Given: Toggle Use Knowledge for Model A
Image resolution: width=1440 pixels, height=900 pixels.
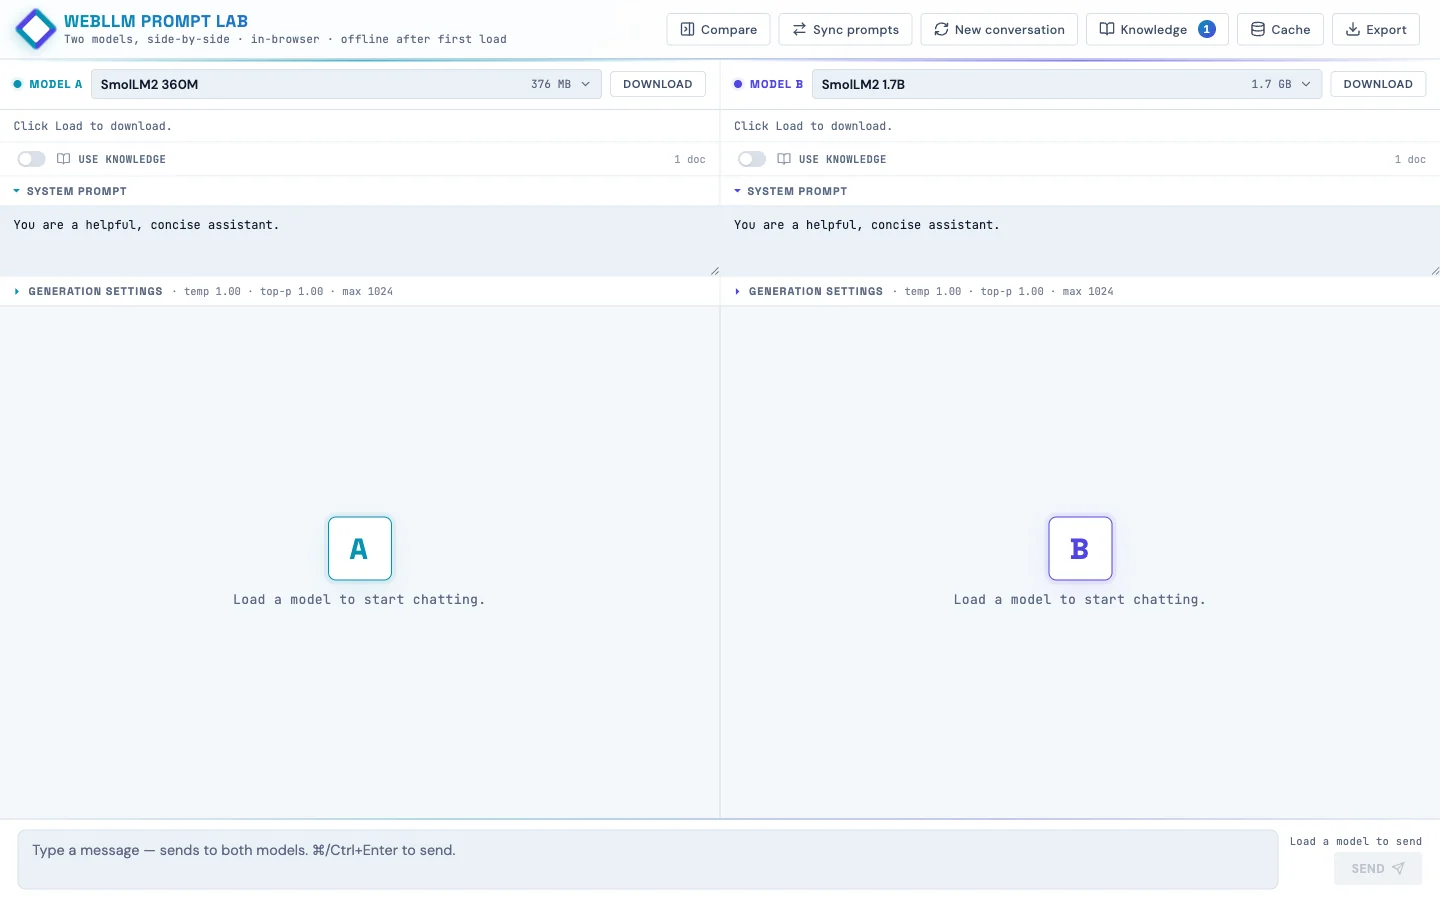Looking at the screenshot, I should tap(32, 159).
